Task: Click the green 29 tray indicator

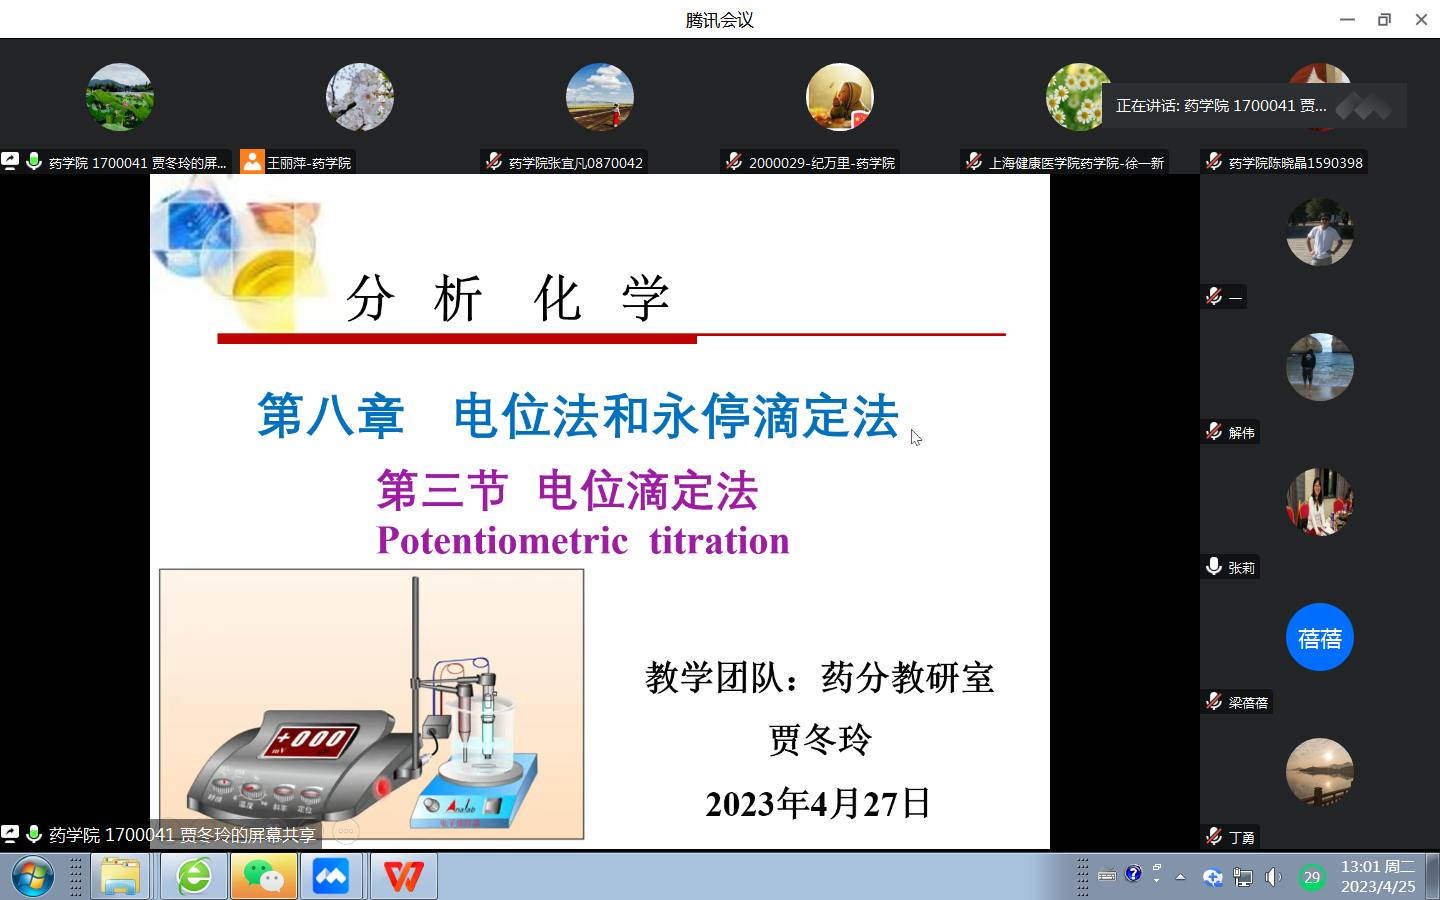Action: (1312, 877)
